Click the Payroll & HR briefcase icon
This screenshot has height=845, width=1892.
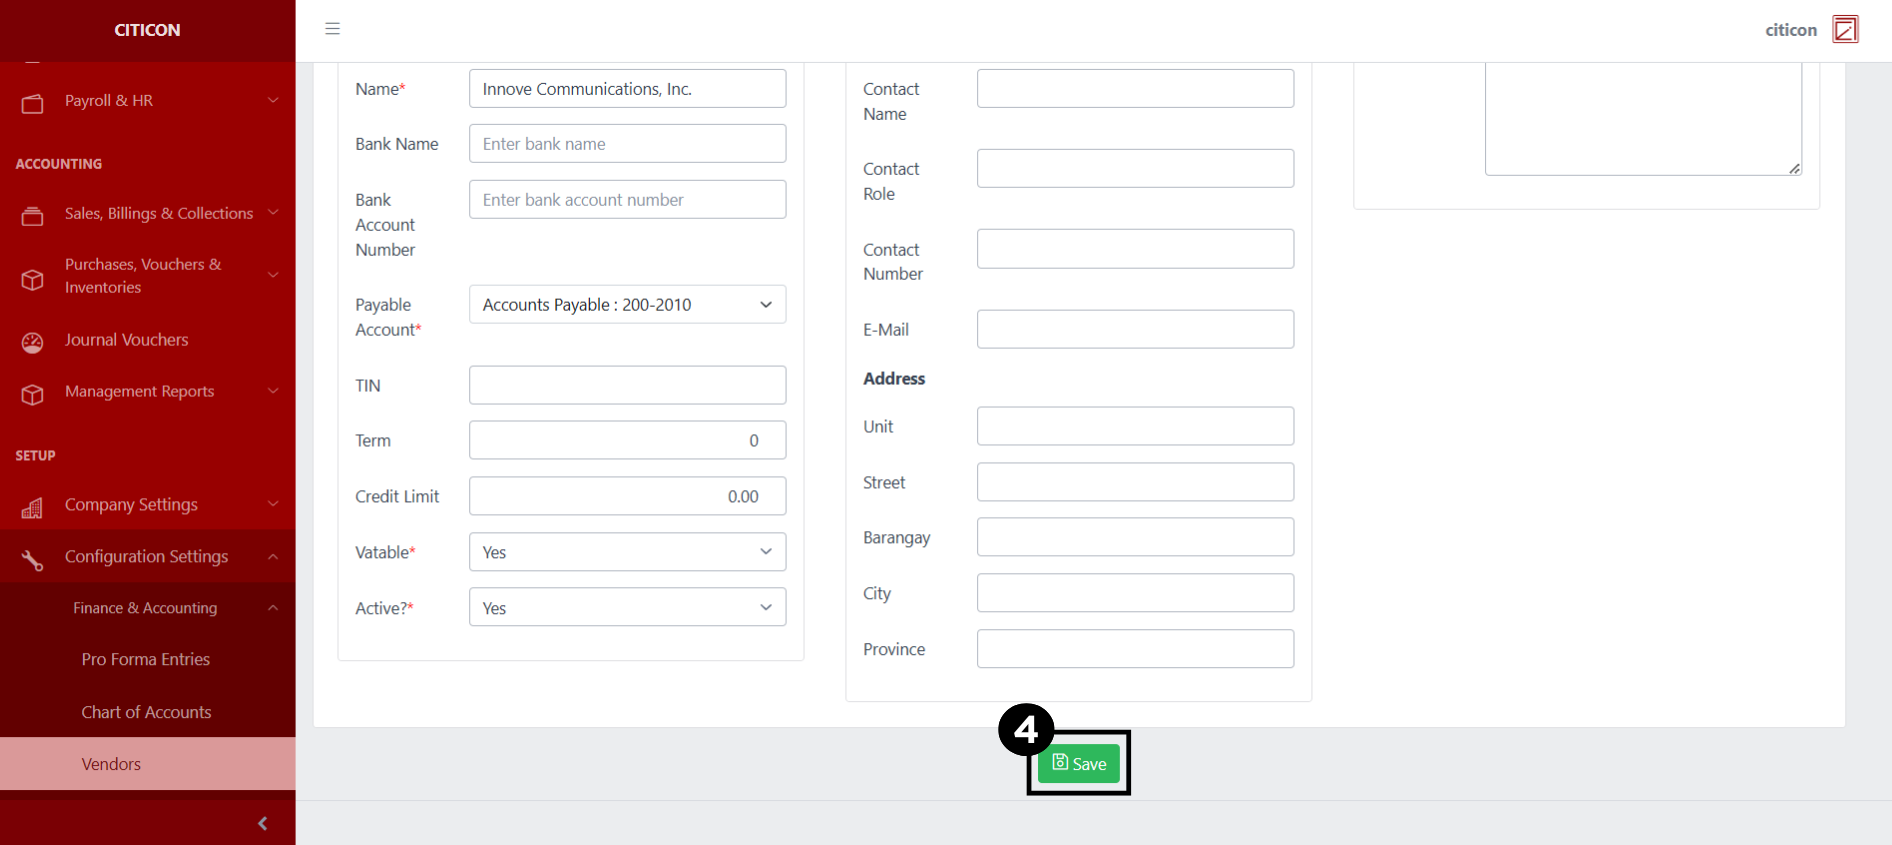33,103
